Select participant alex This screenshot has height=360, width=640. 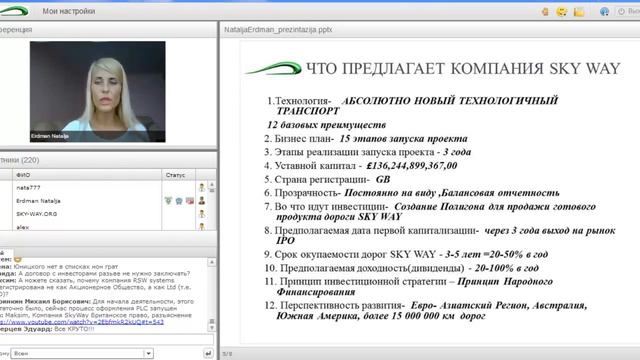tap(23, 227)
